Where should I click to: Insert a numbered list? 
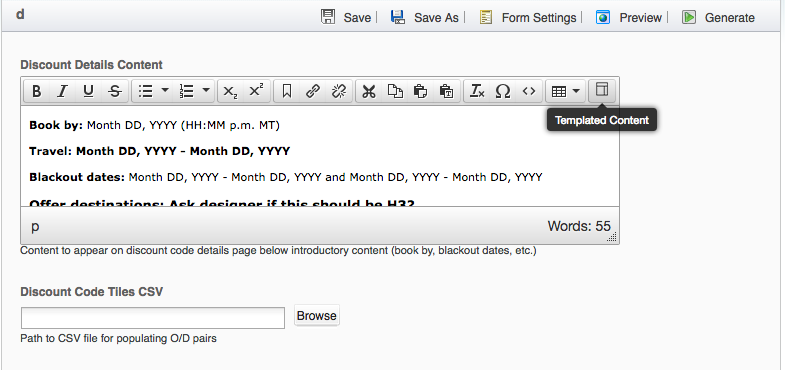(x=187, y=91)
